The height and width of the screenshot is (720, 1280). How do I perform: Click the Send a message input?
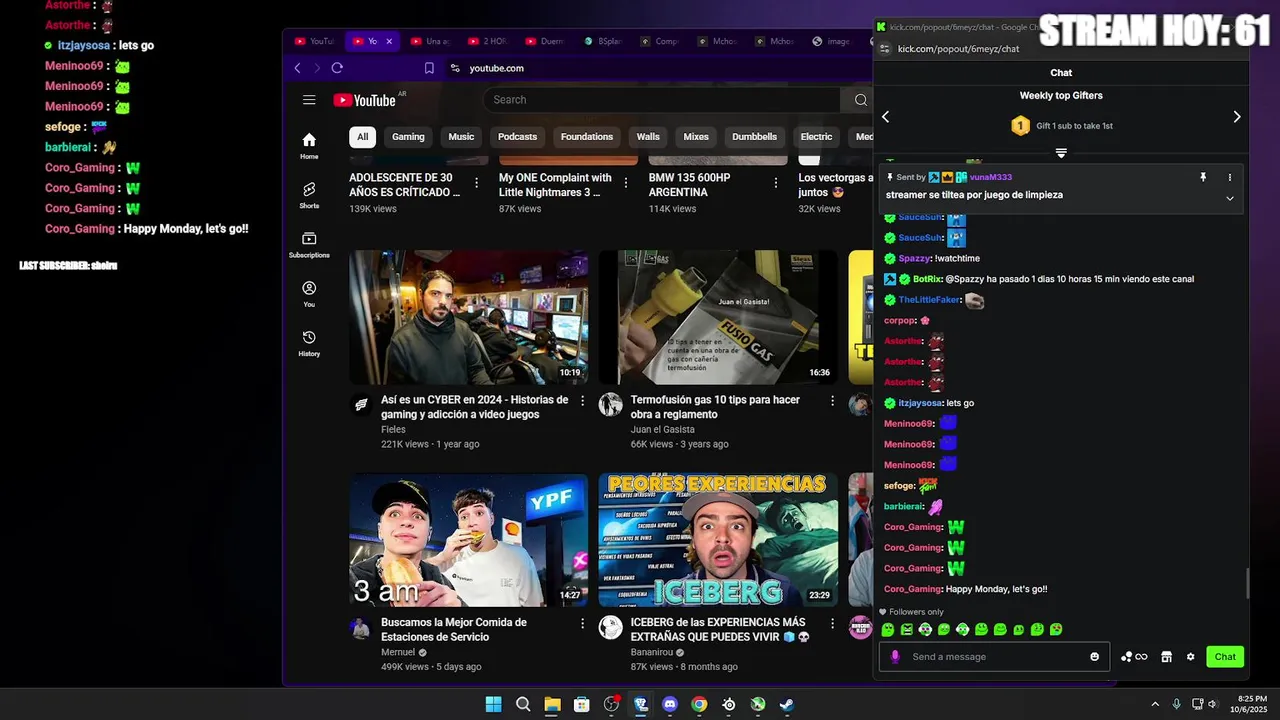pyautogui.click(x=995, y=657)
